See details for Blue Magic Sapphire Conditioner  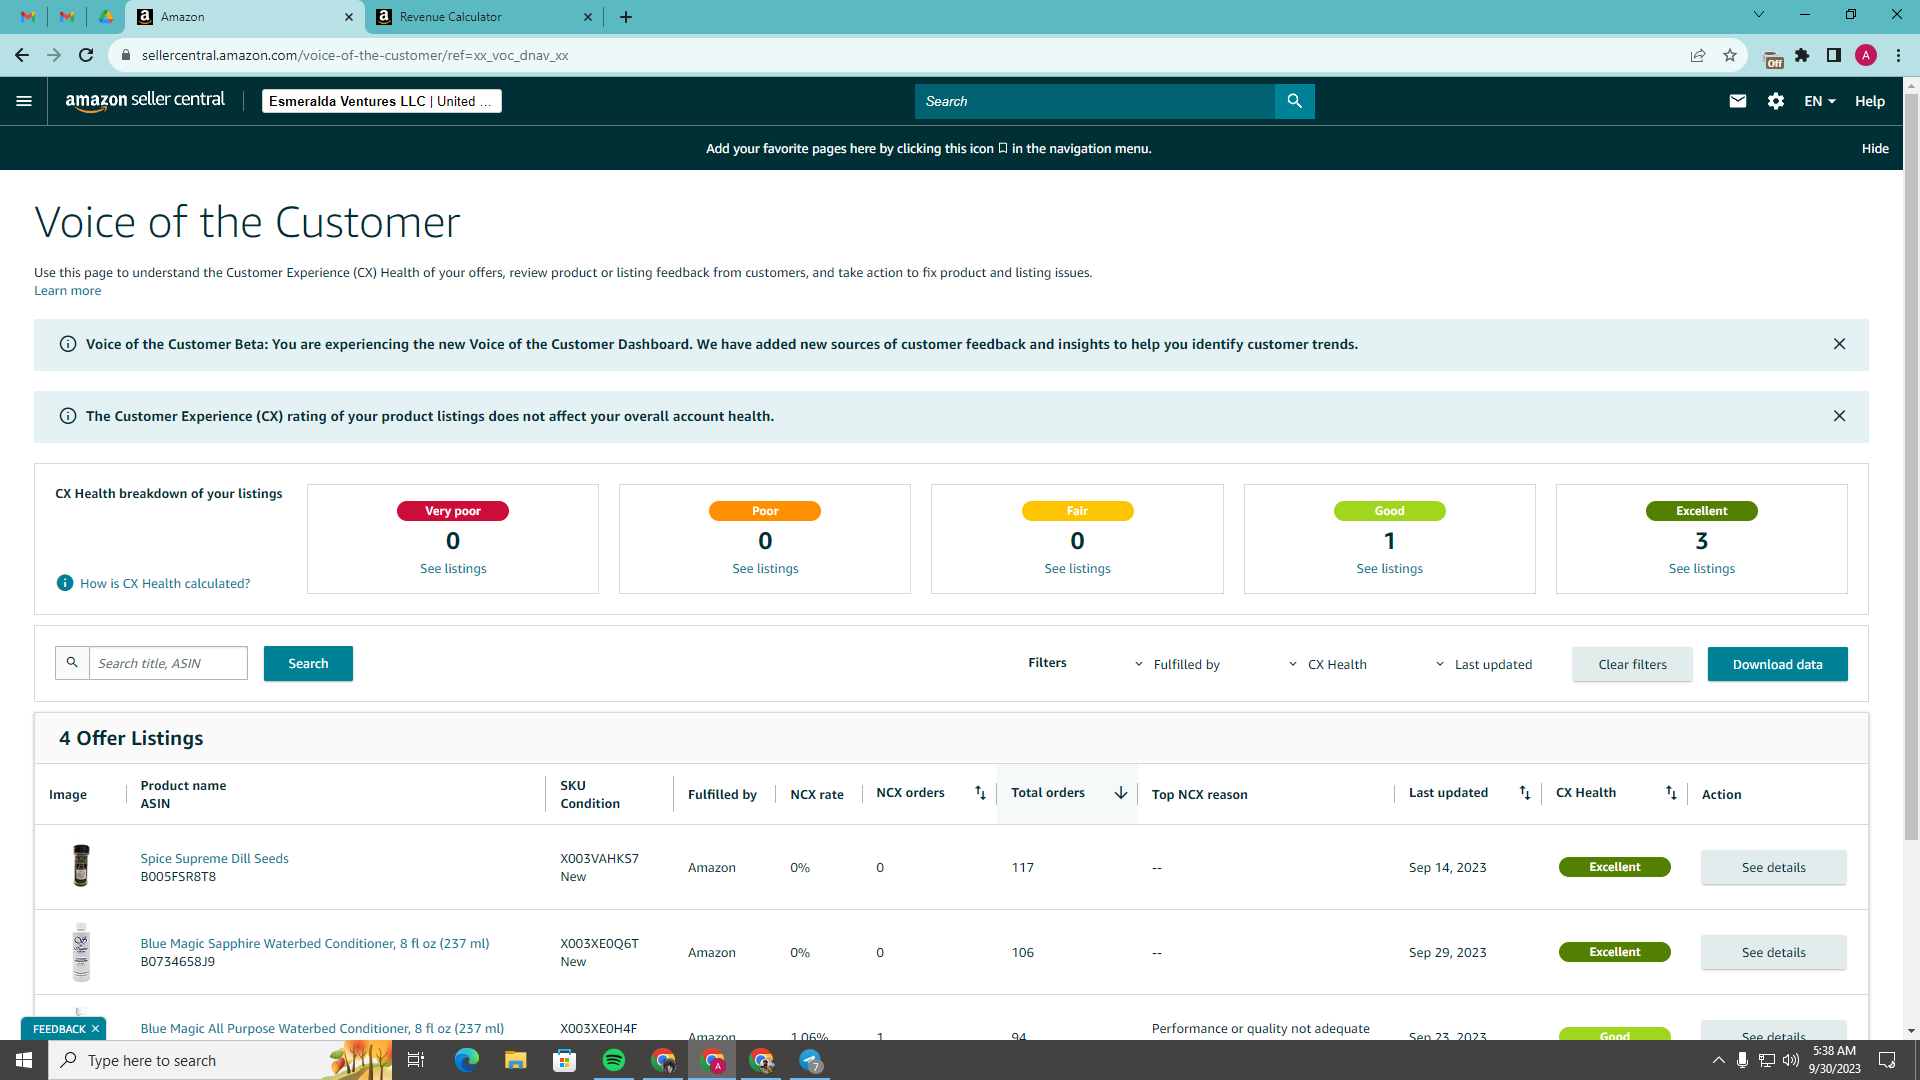(1773, 953)
